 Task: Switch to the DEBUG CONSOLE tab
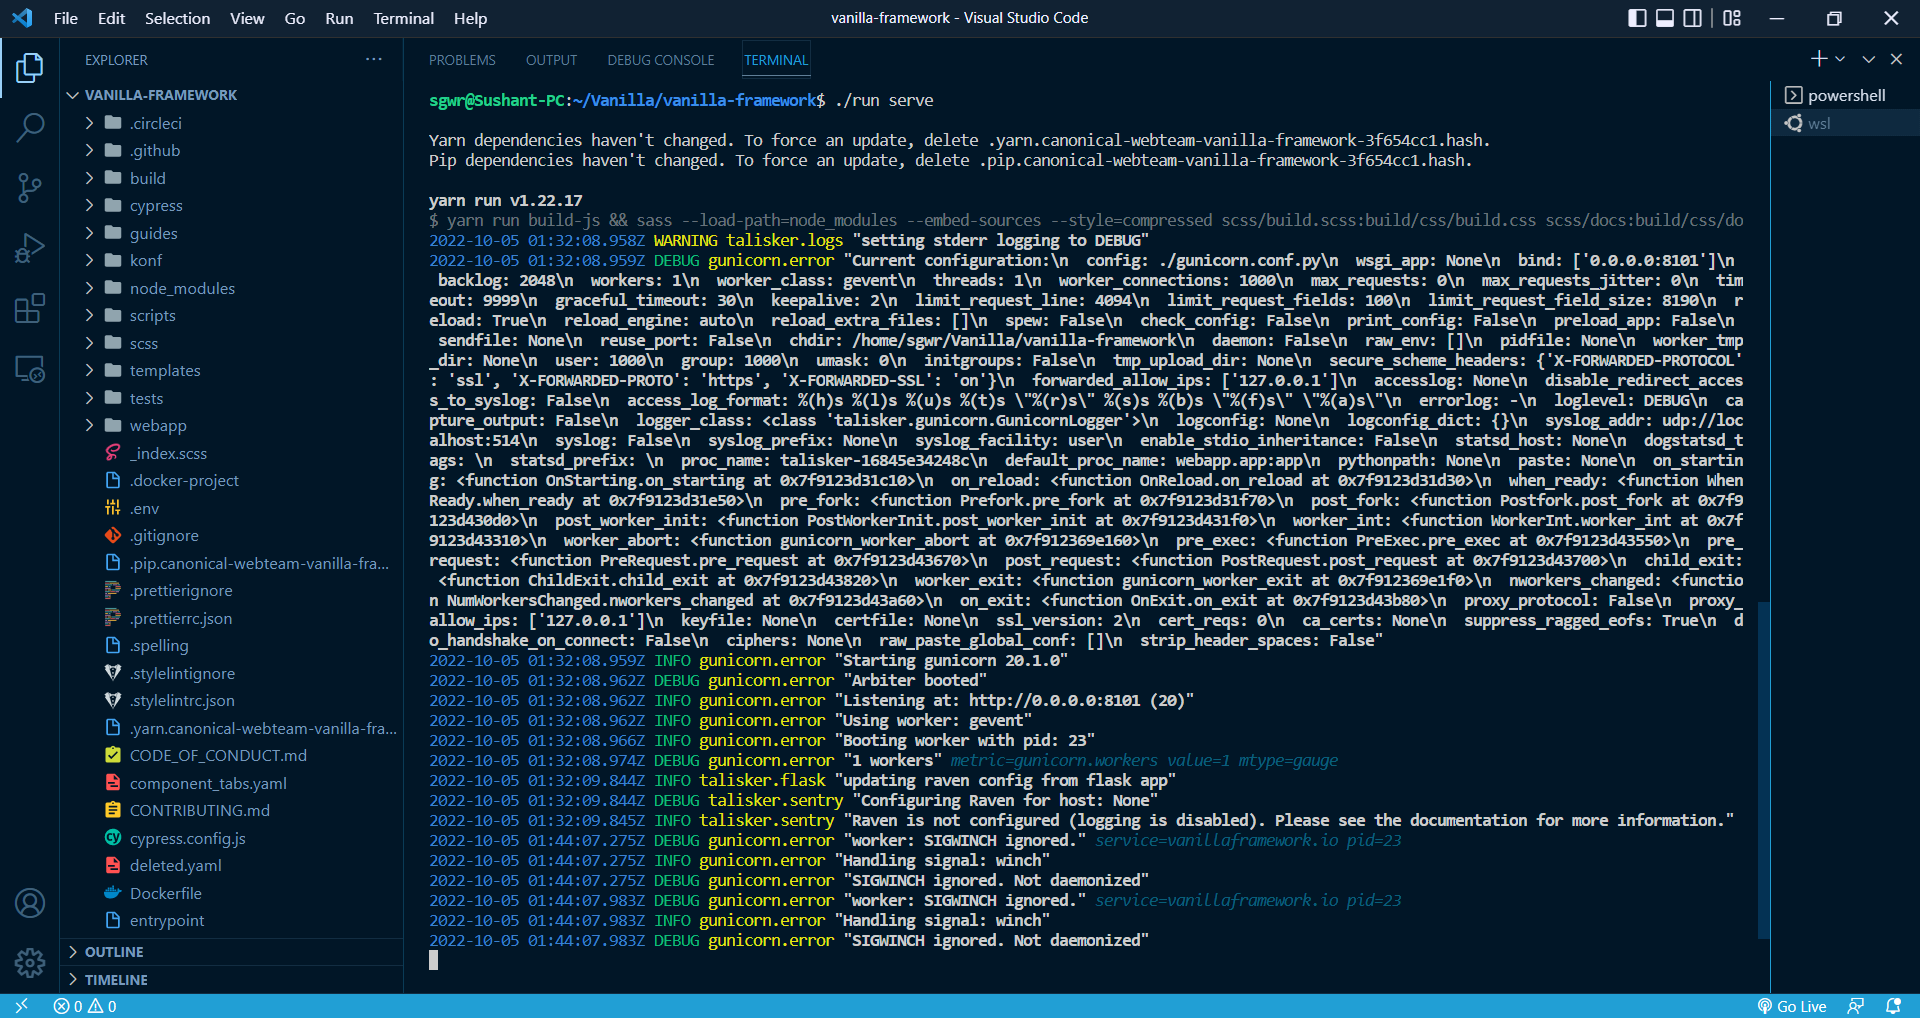pyautogui.click(x=661, y=60)
